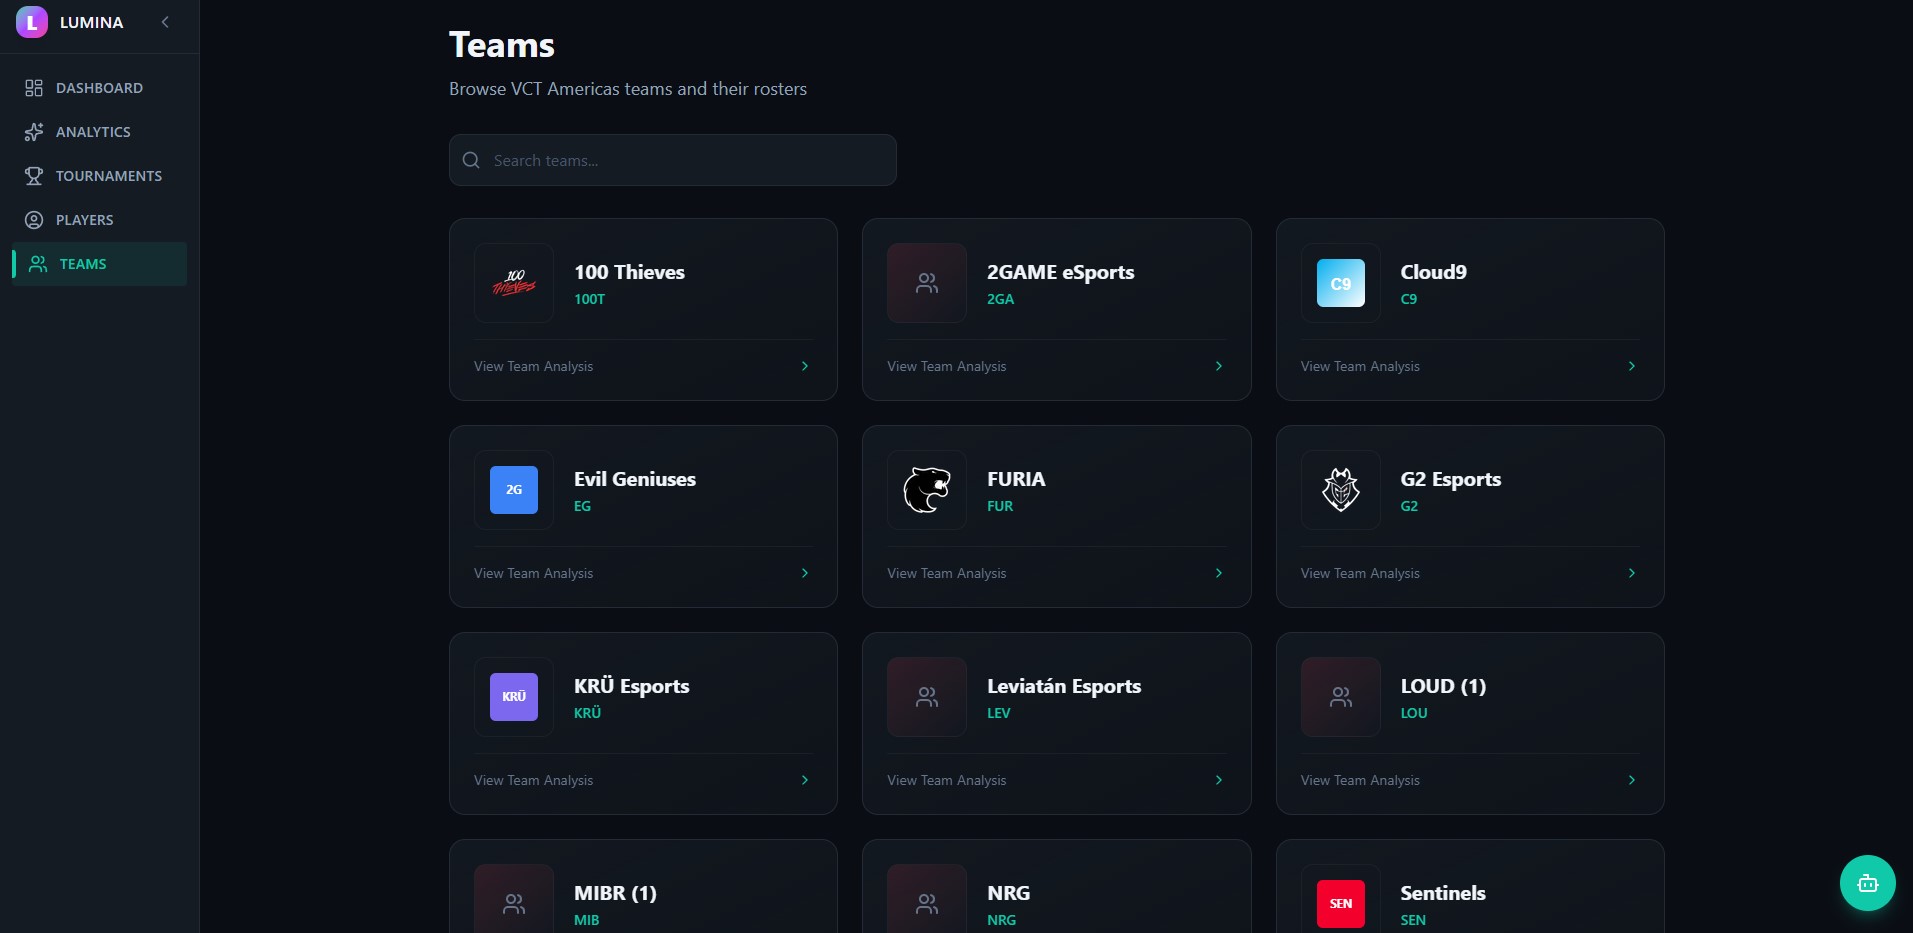Image resolution: width=1913 pixels, height=933 pixels.
Task: Click the FURIA panther logo
Action: click(x=927, y=490)
